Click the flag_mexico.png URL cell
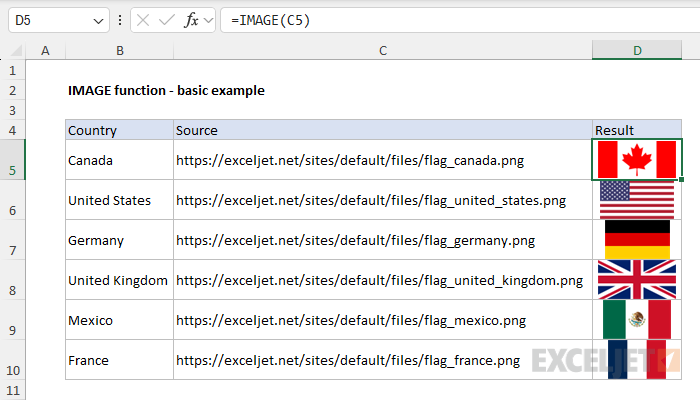This screenshot has height=400, width=700. click(383, 320)
